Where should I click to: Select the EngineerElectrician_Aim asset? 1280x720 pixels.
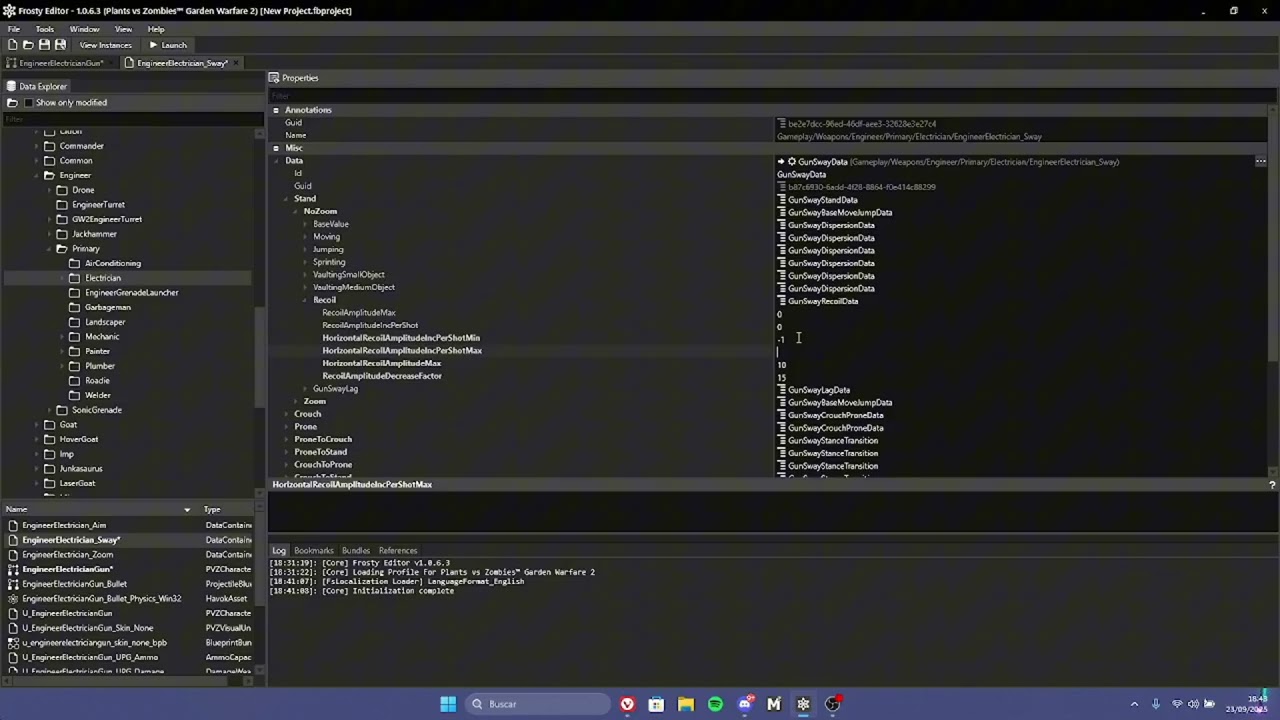click(x=64, y=525)
